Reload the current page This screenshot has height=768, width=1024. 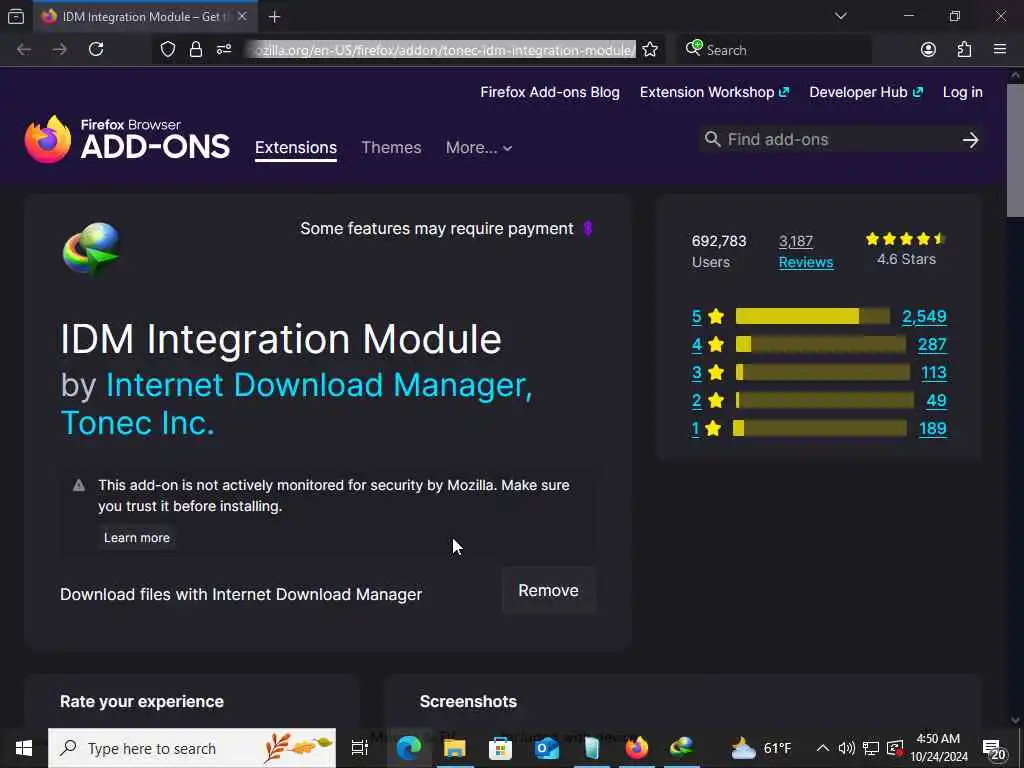coord(96,50)
